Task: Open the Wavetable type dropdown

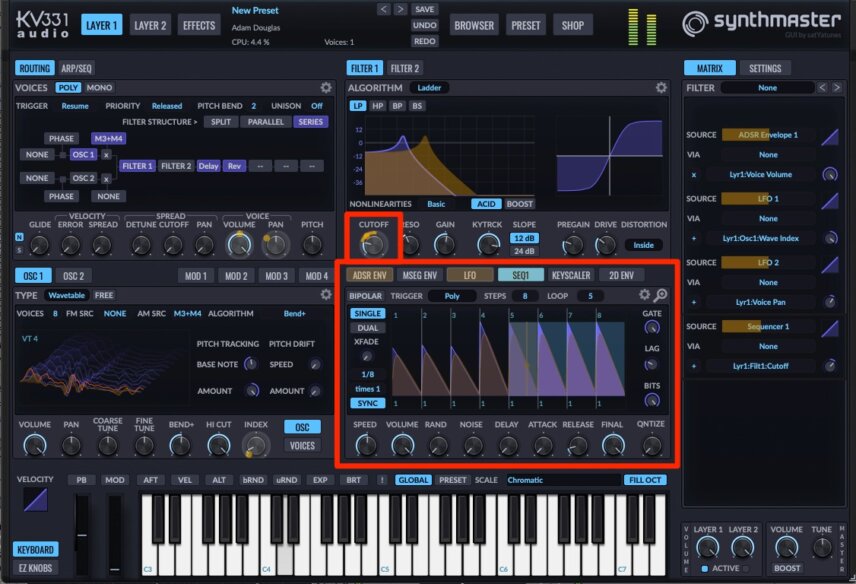Action: tap(66, 295)
